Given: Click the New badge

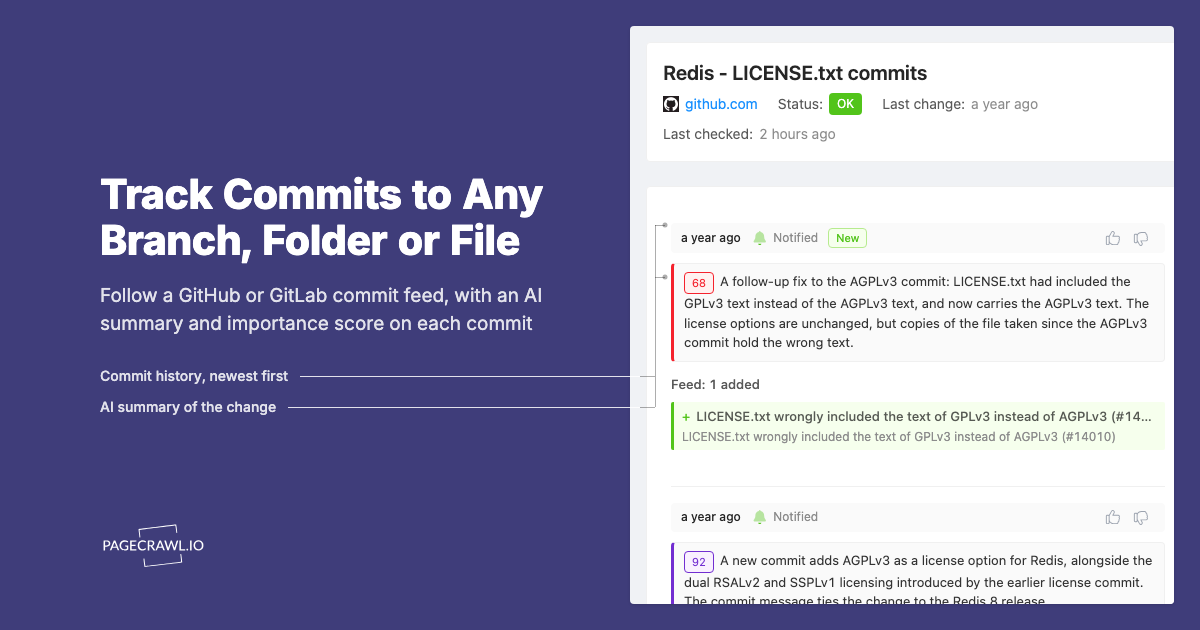Looking at the screenshot, I should click(x=847, y=238).
